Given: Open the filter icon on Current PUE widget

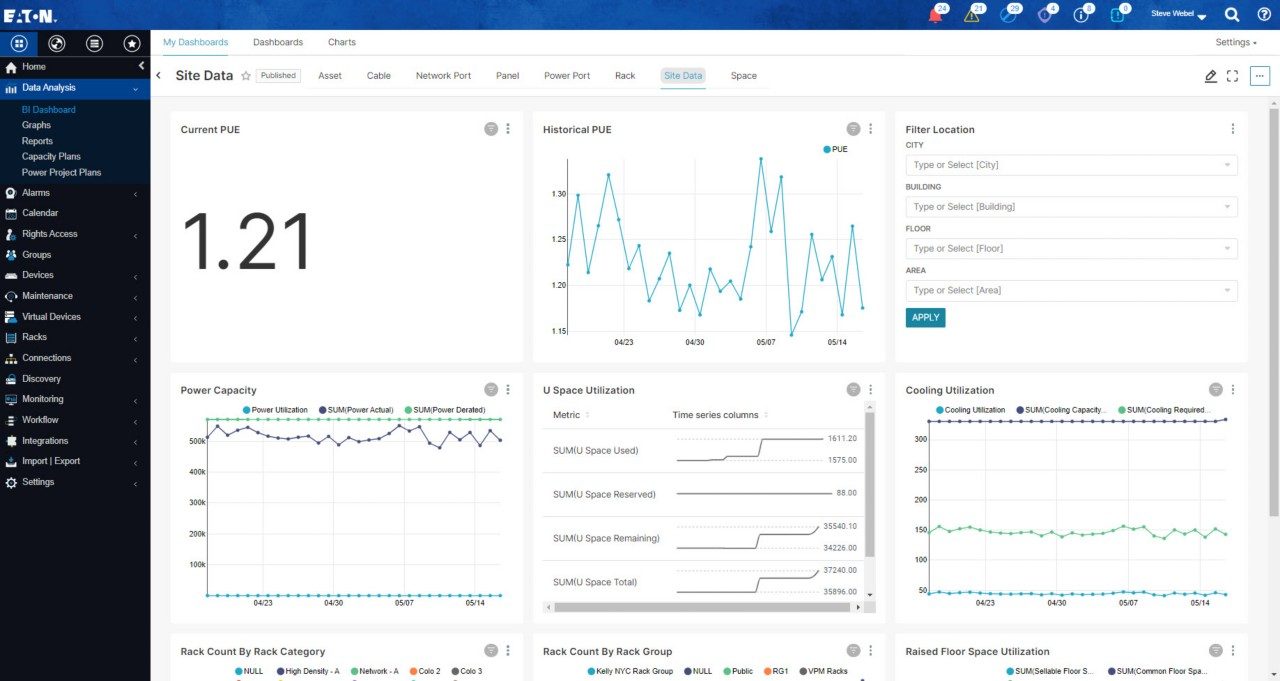Looking at the screenshot, I should tap(491, 128).
